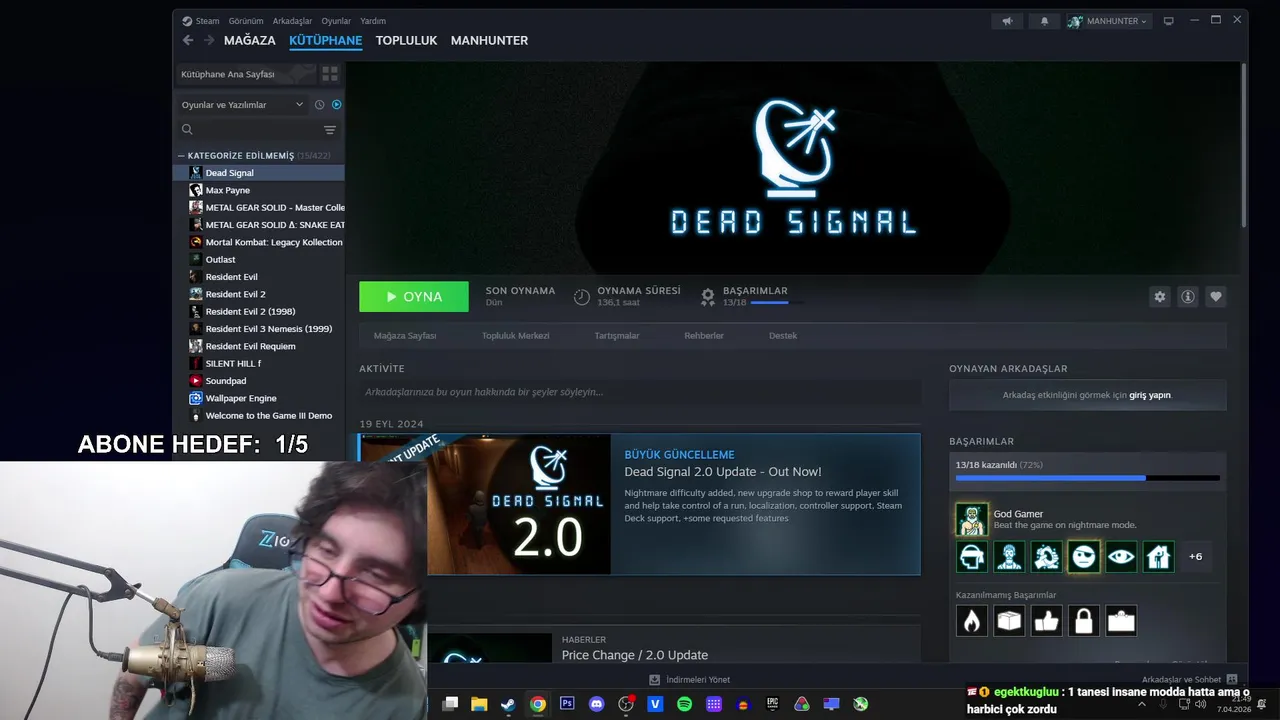Click the green OYNA play button

(x=414, y=297)
